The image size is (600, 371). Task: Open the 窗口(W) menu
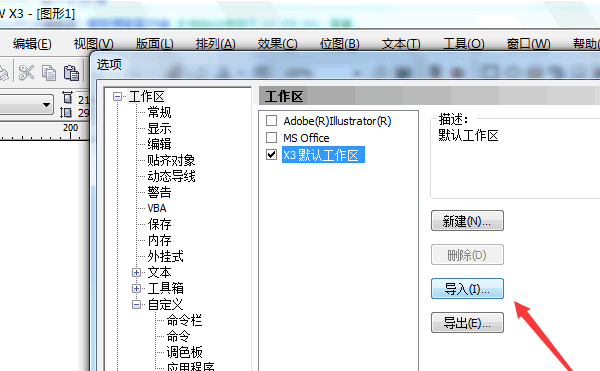[528, 44]
